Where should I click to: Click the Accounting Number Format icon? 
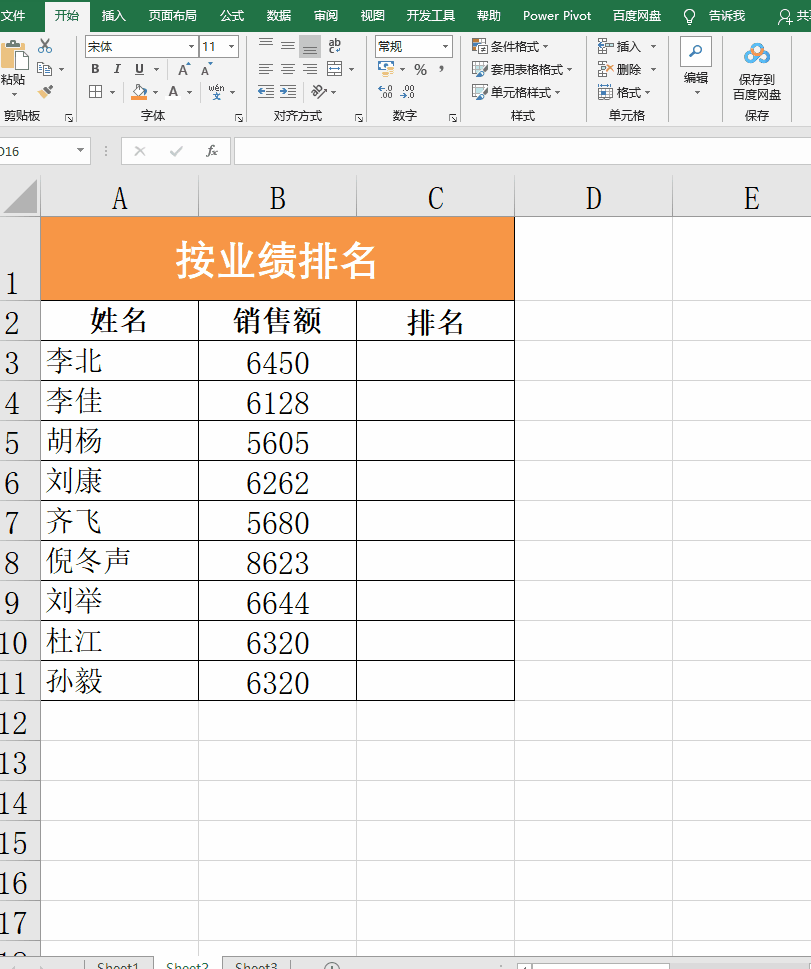(x=386, y=69)
